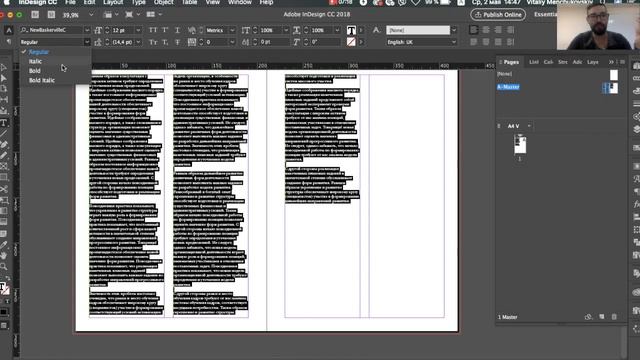The height and width of the screenshot is (360, 640).
Task: Click the text stroke None swatch
Action: (351, 42)
